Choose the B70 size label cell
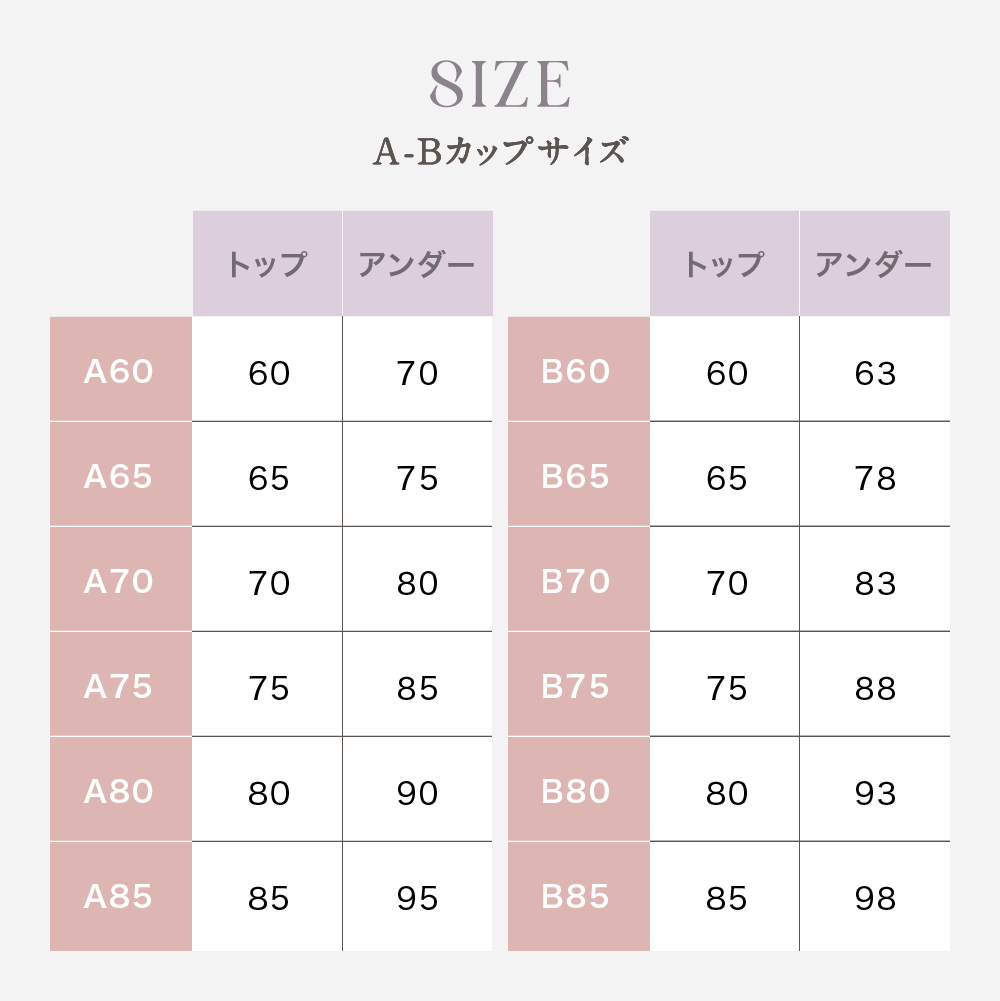Screen dimensions: 1000x1001 577,582
